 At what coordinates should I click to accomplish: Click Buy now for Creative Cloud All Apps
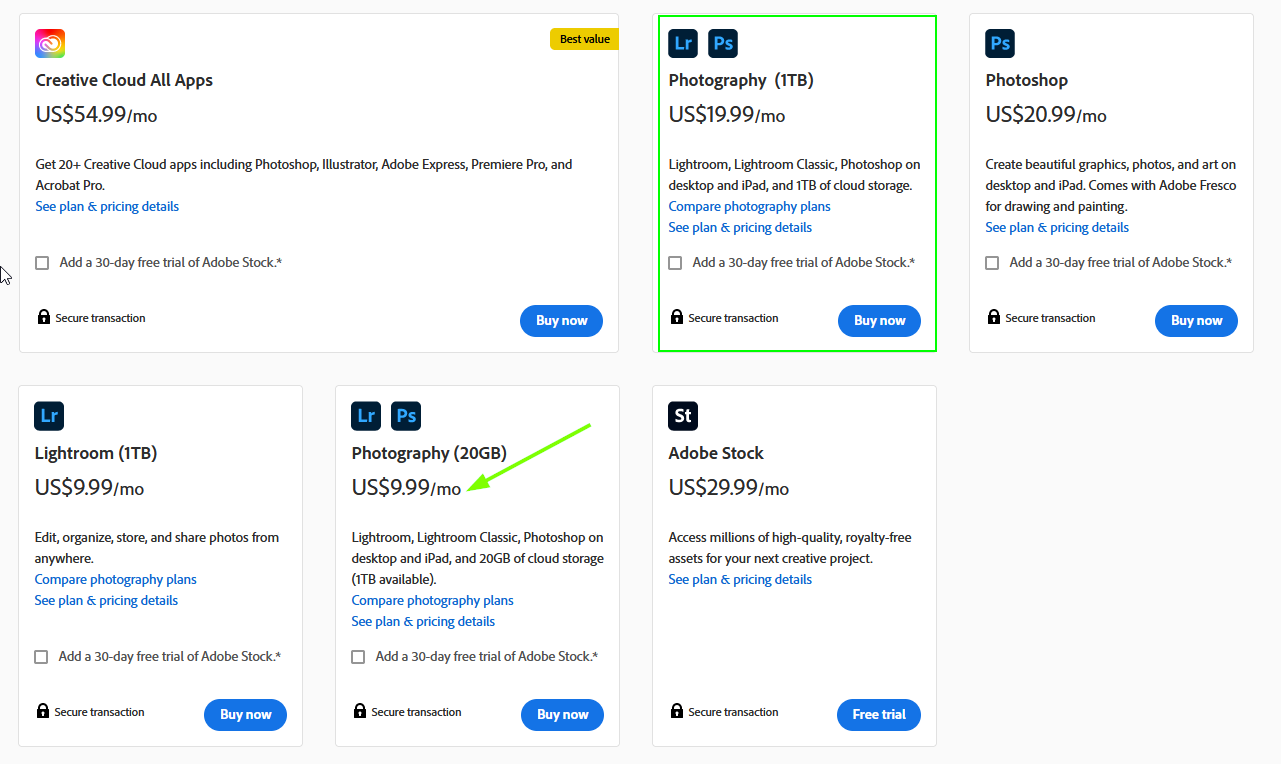tap(561, 320)
